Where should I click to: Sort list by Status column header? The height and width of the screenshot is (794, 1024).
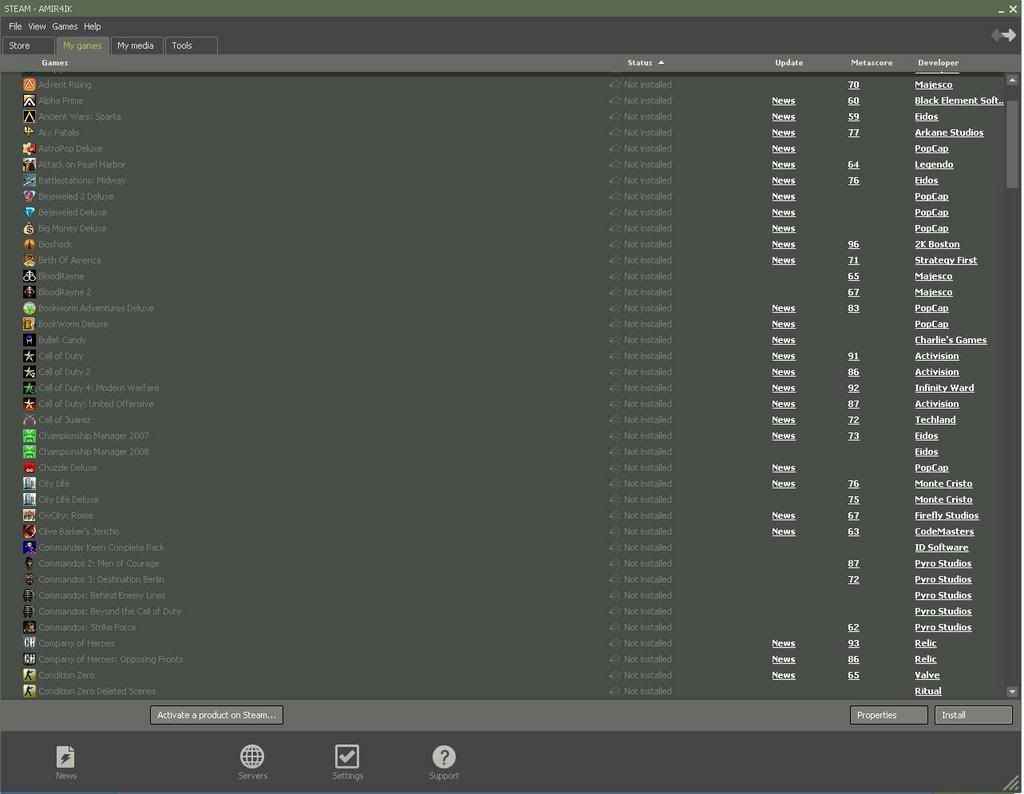click(640, 63)
